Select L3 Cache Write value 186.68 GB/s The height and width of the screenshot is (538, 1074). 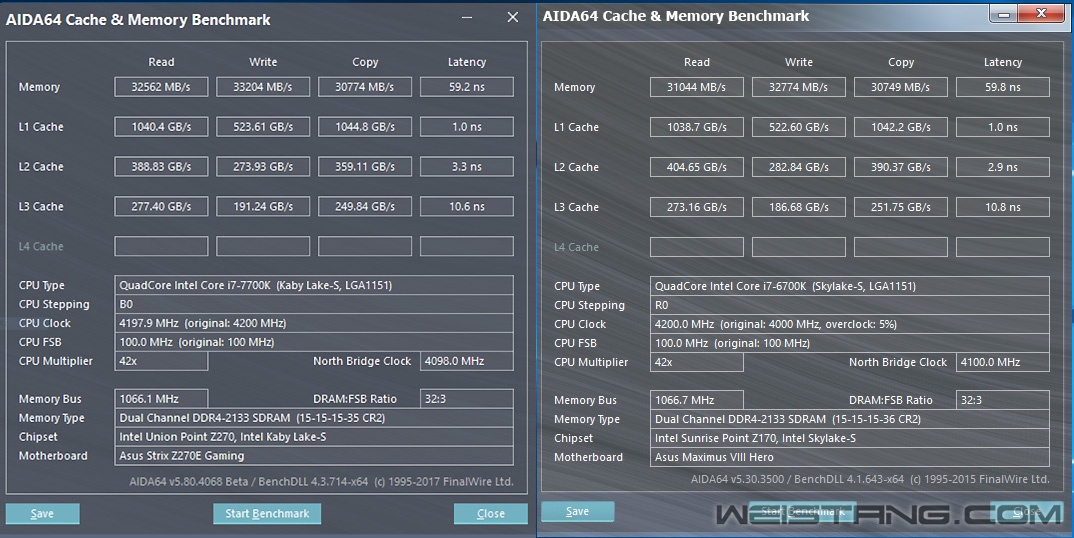pos(799,207)
